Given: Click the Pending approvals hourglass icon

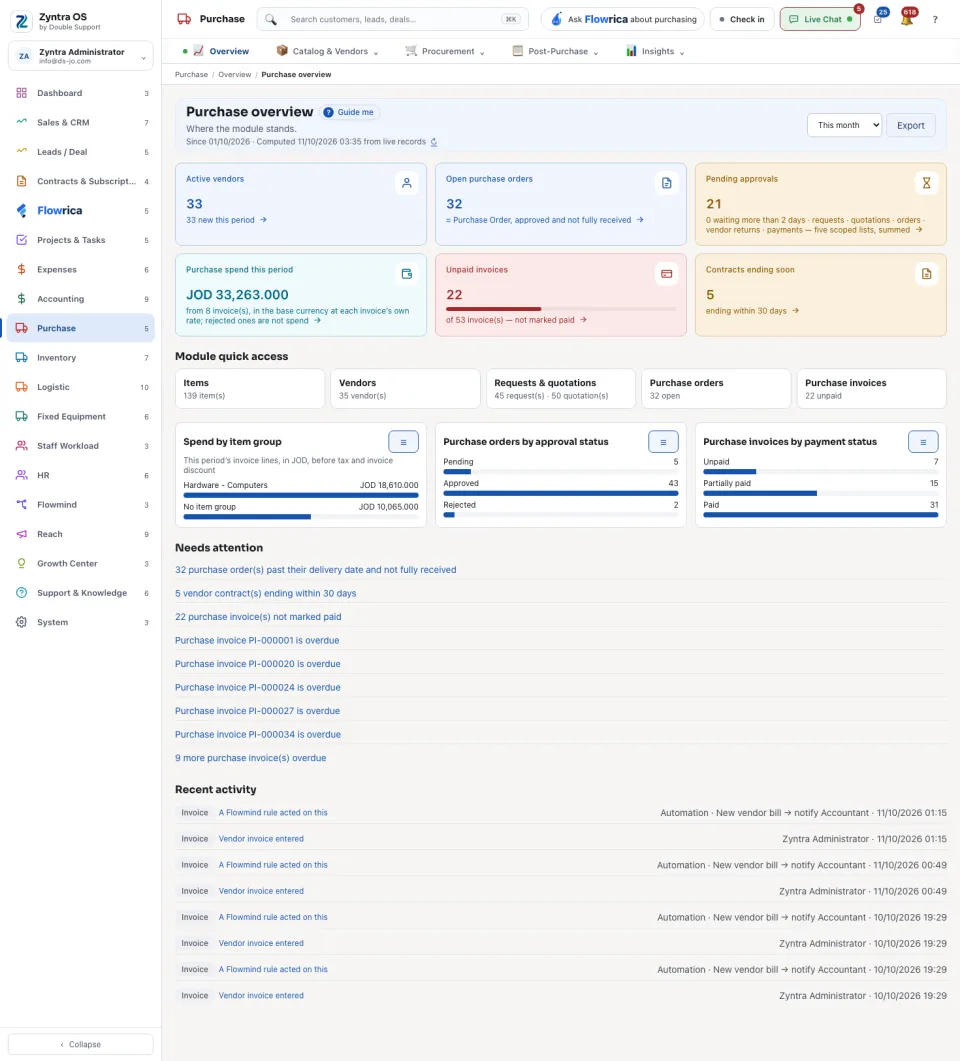Looking at the screenshot, I should 926,183.
